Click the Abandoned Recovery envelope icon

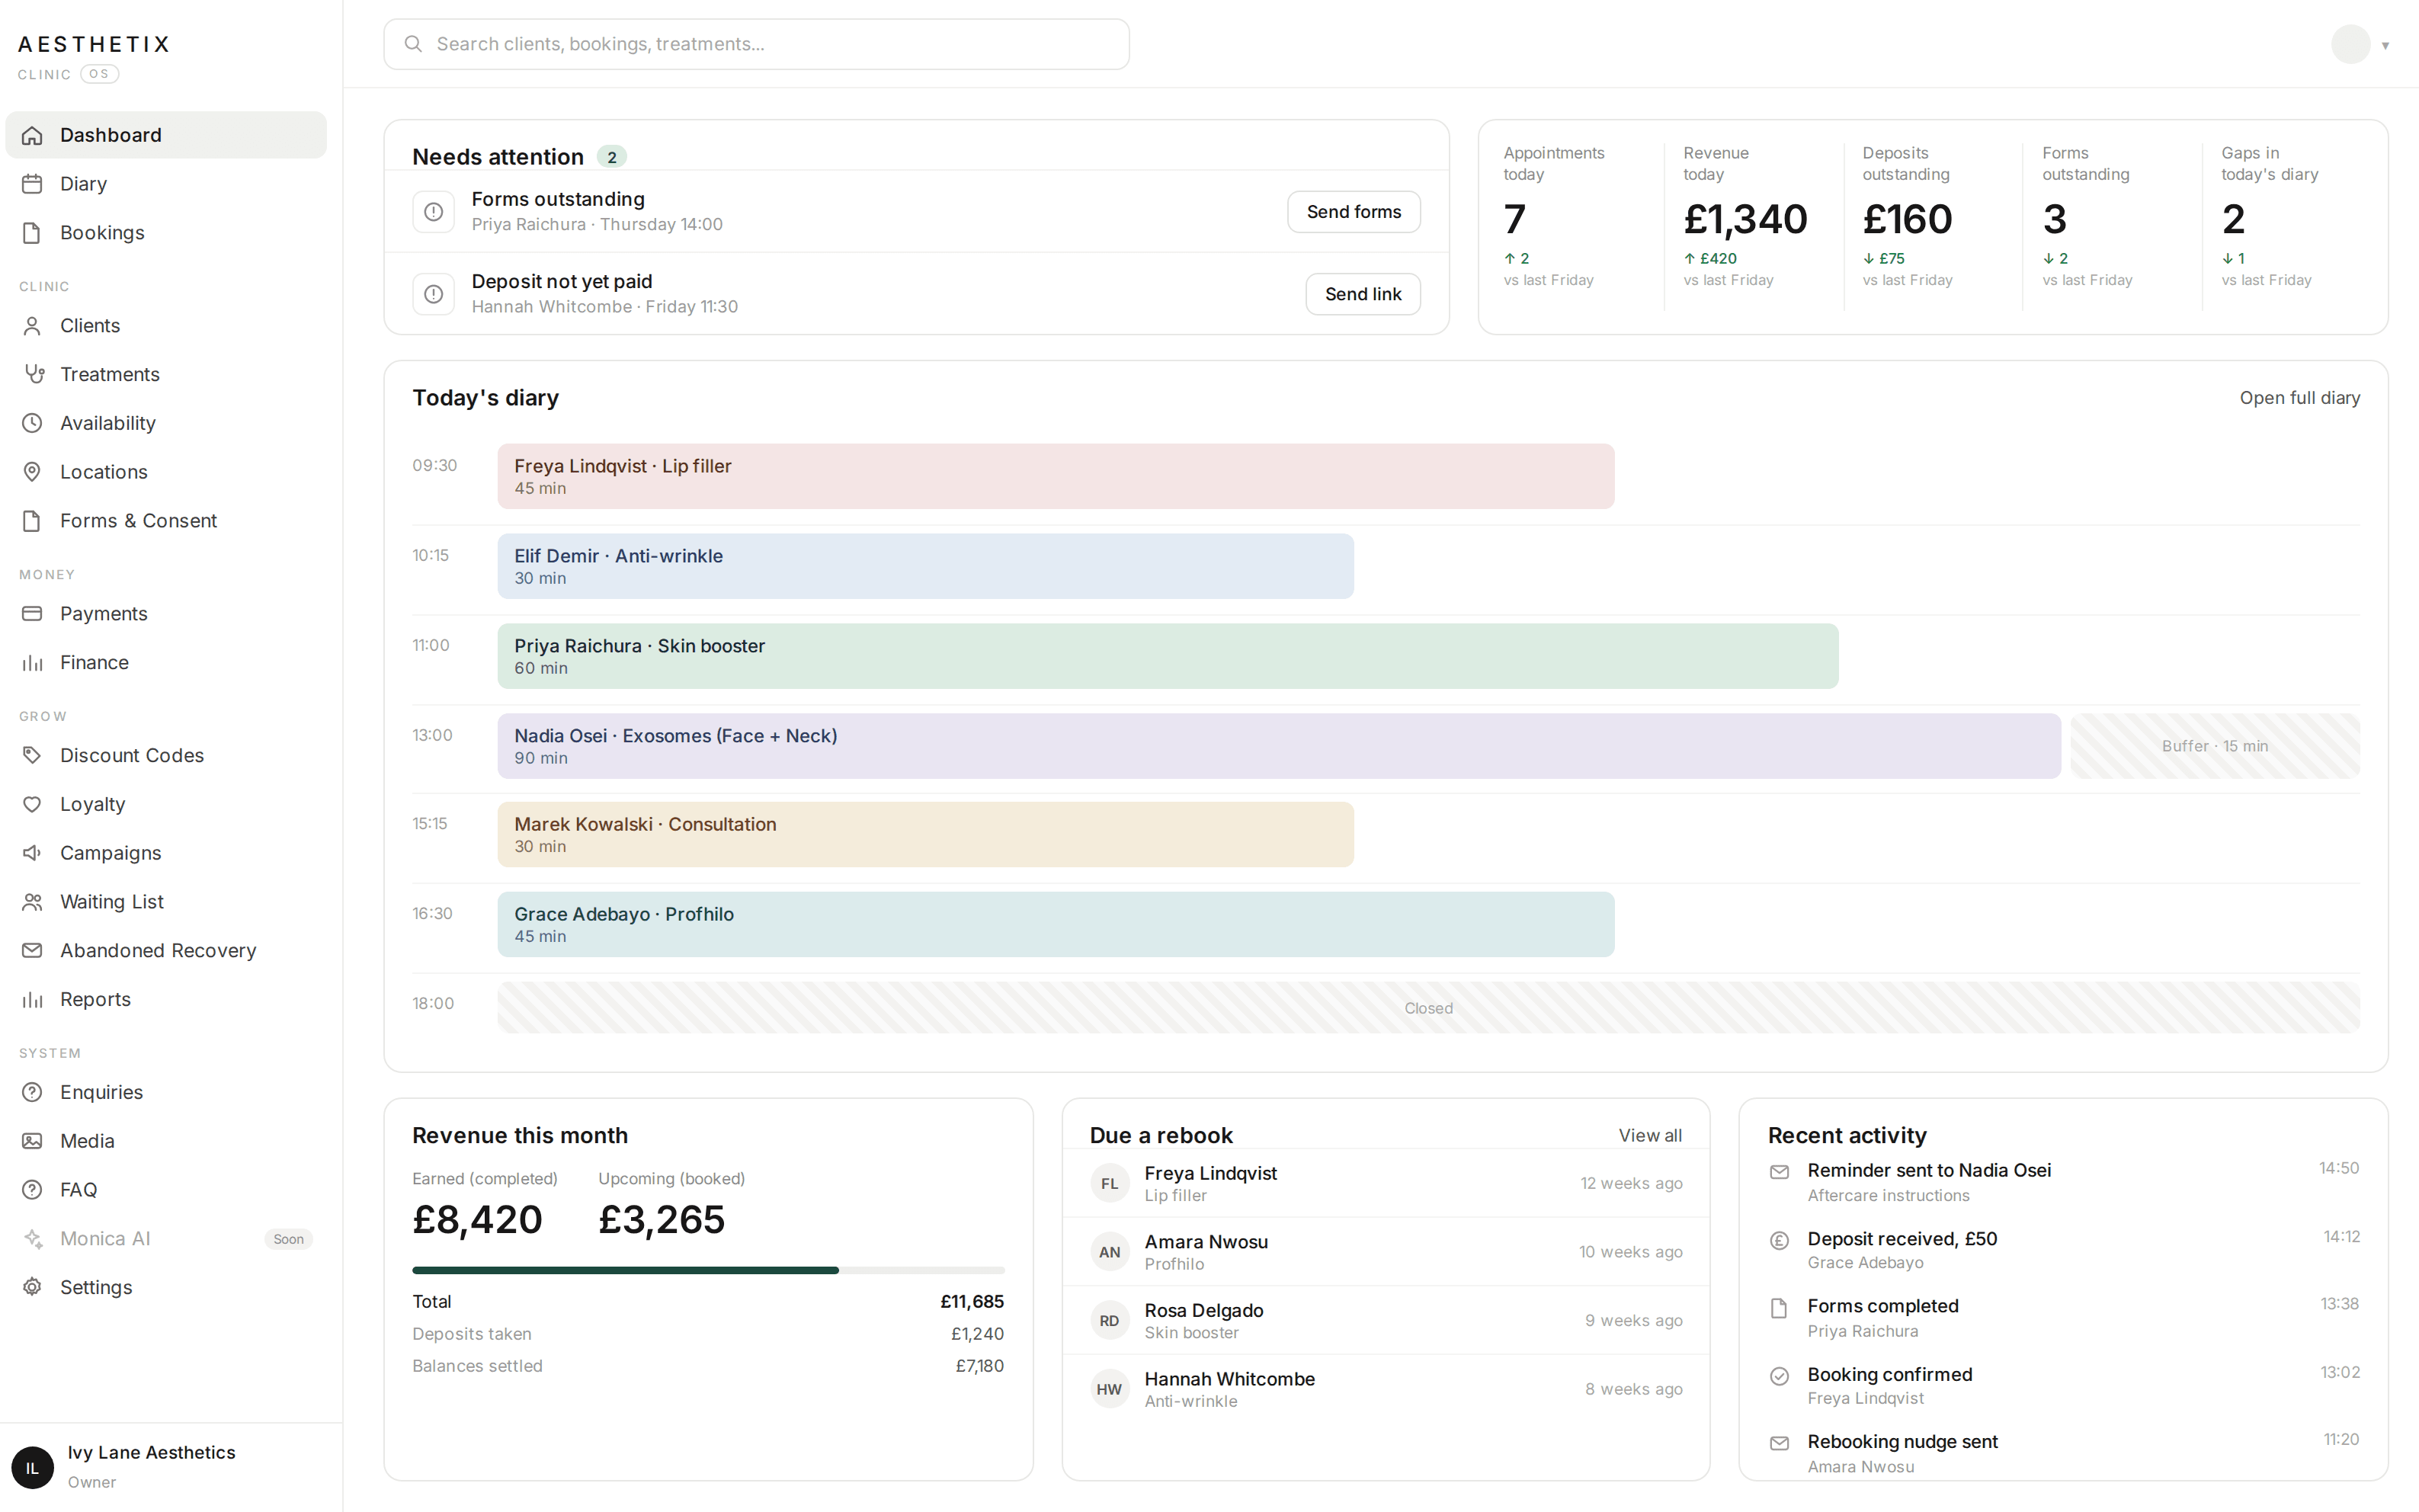pyautogui.click(x=32, y=951)
